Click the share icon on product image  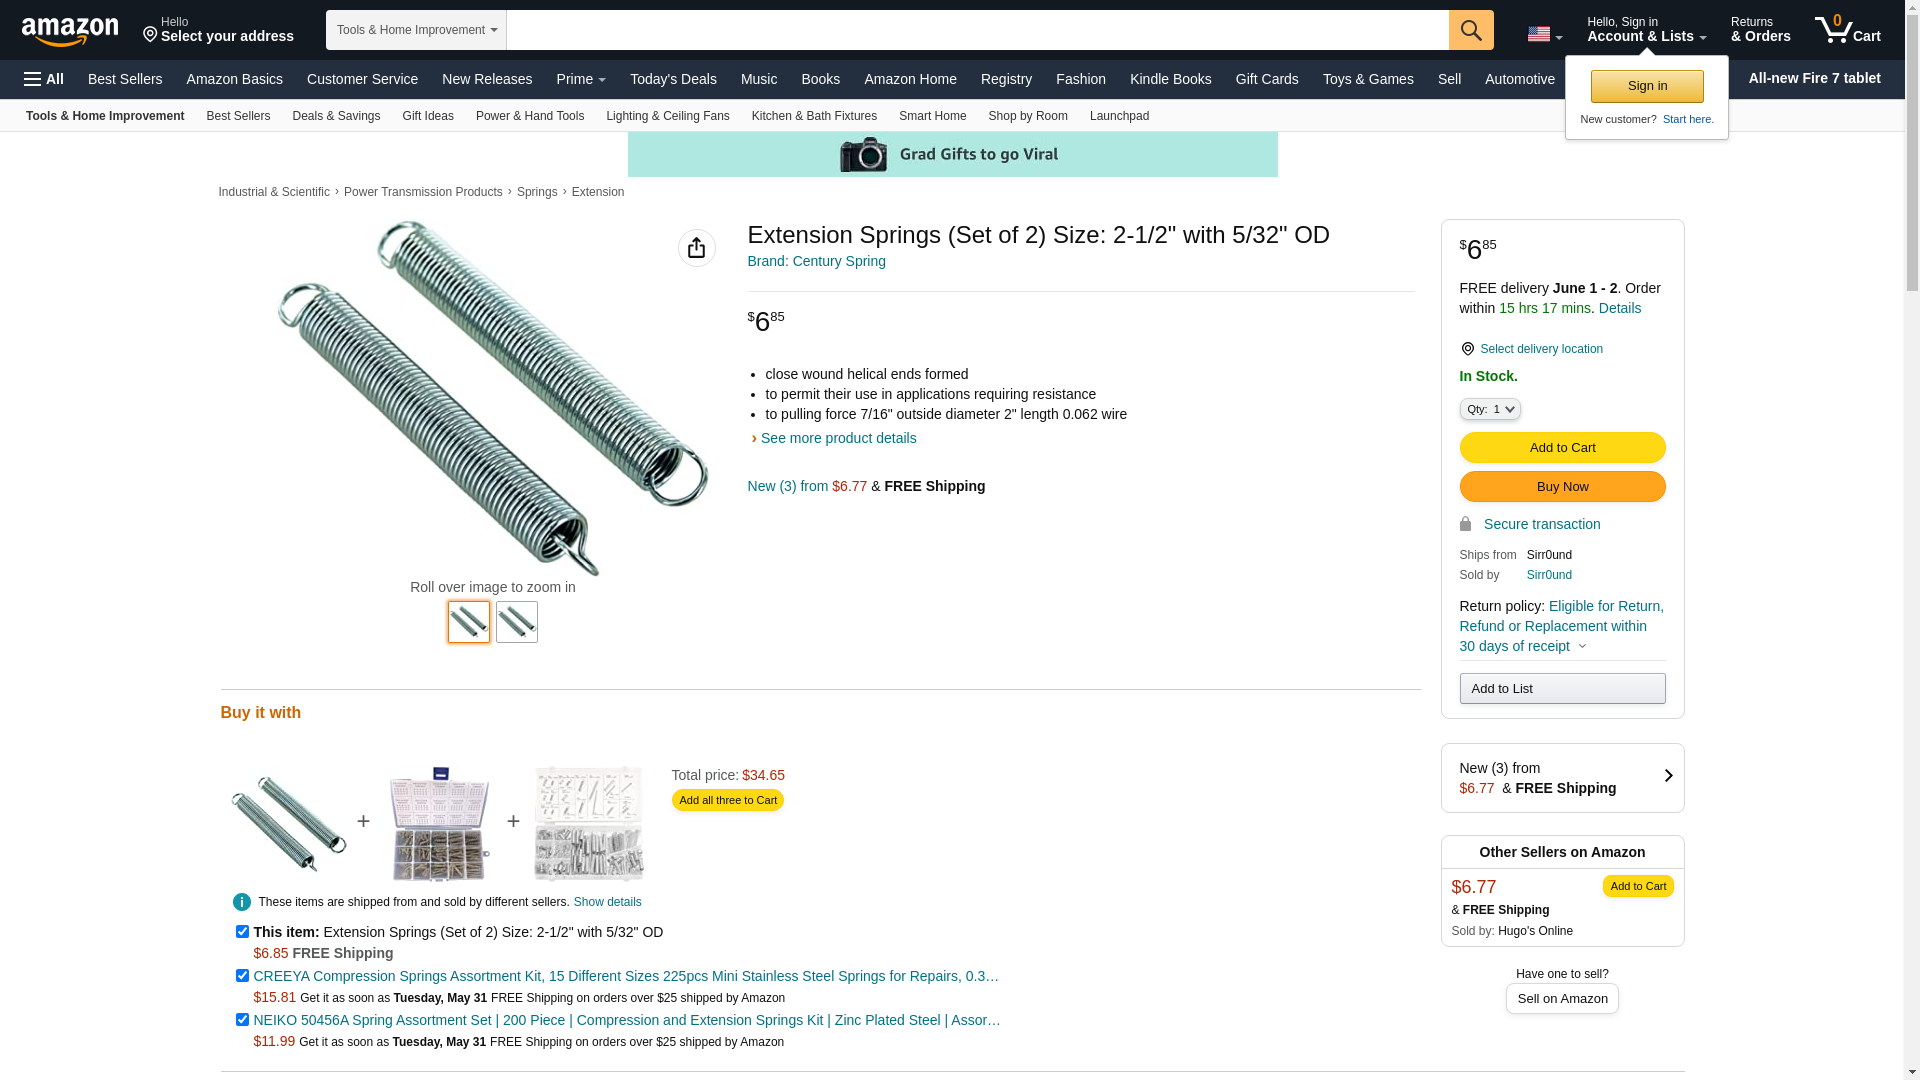click(x=697, y=248)
